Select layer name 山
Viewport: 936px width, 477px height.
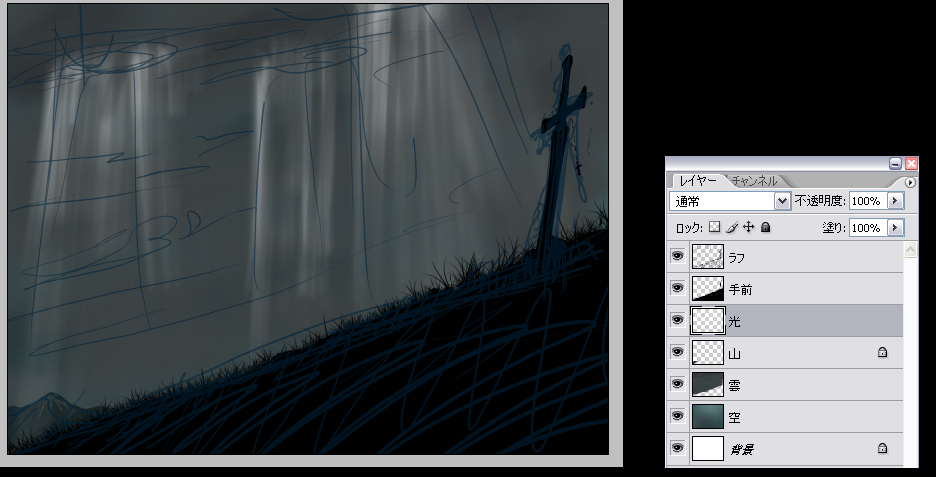pyautogui.click(x=735, y=353)
